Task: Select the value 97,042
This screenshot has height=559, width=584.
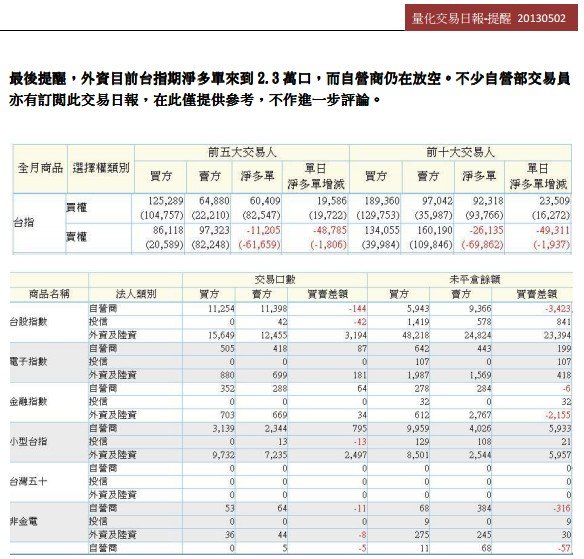Action: 437,201
